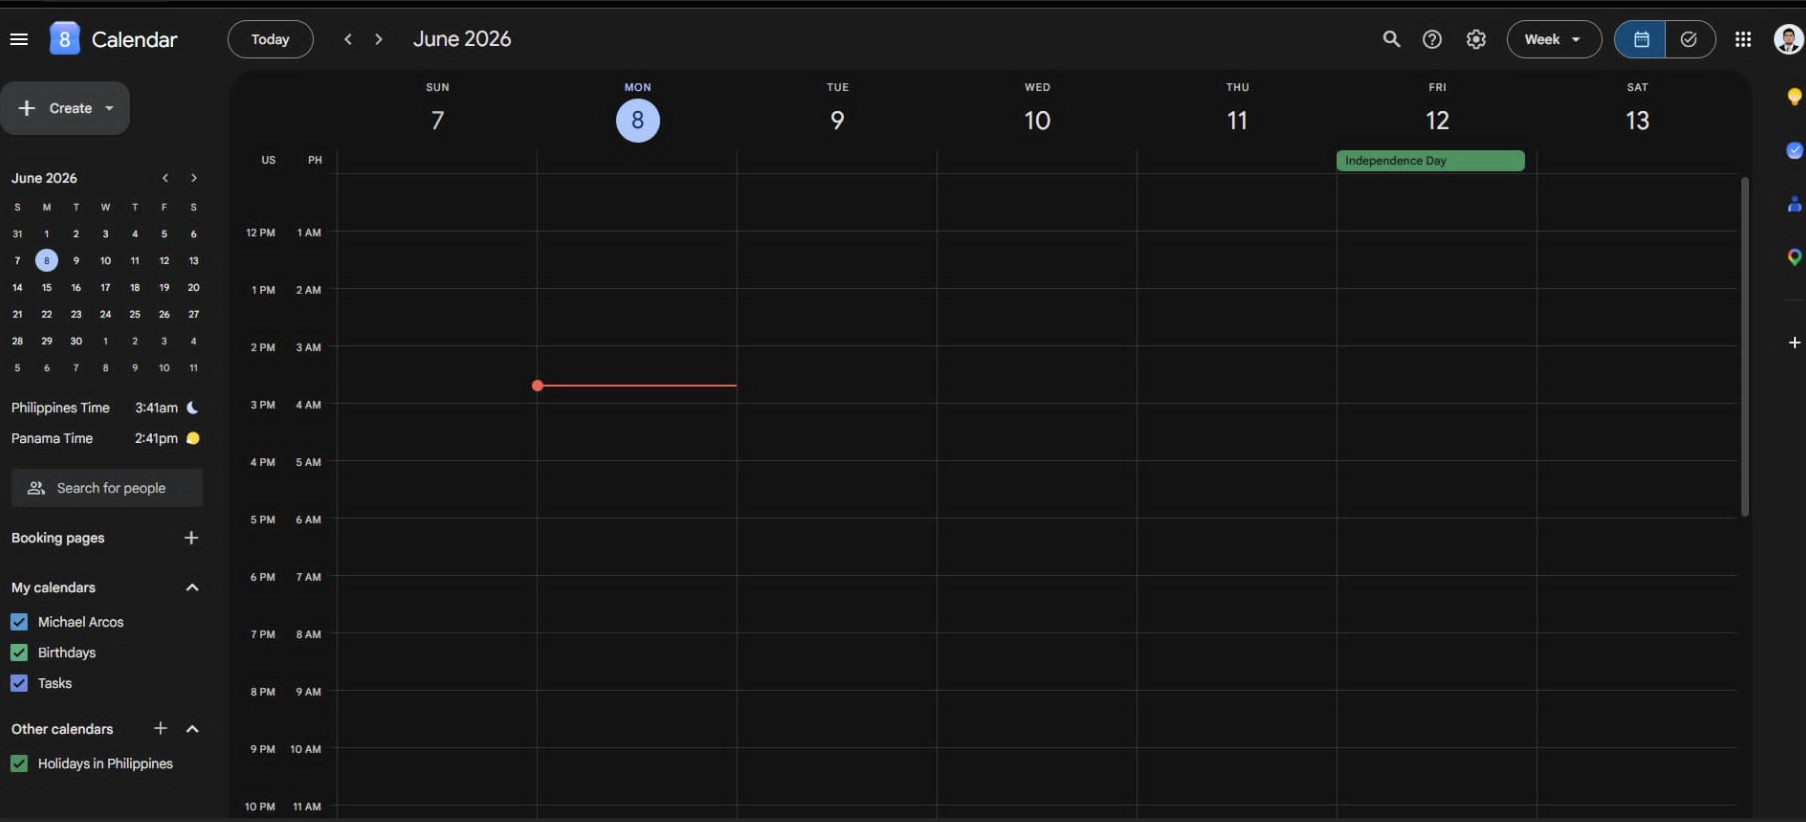Add other calendars plus icon

pyautogui.click(x=160, y=728)
